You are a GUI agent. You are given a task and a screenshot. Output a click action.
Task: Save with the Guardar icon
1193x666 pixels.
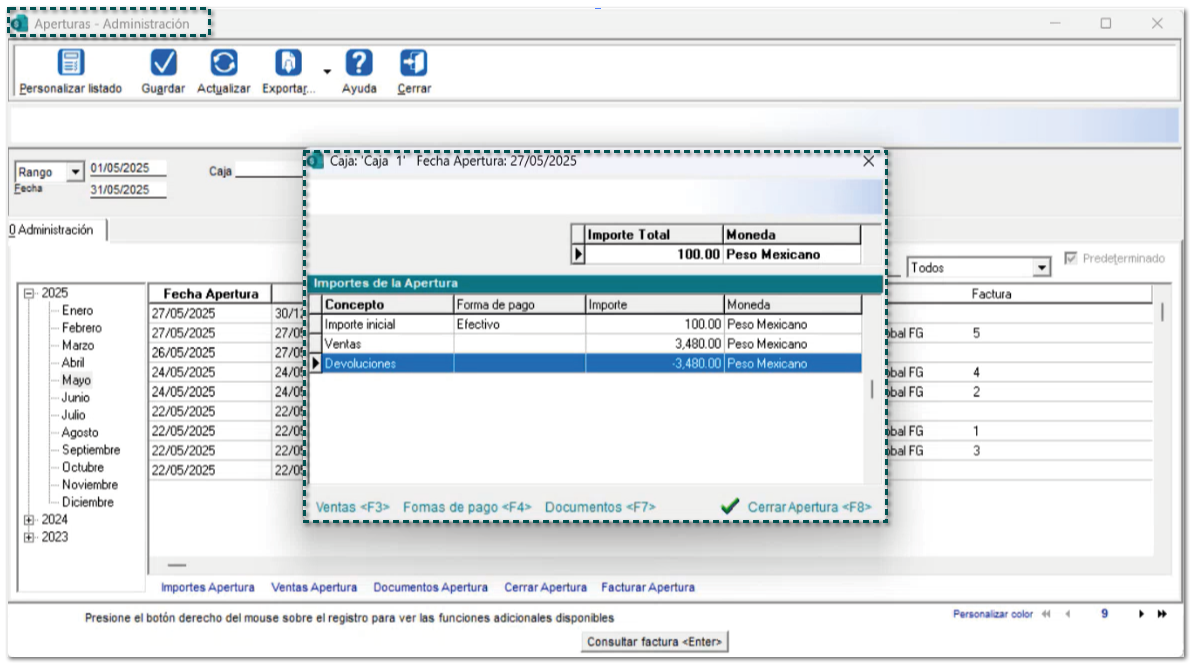coord(163,63)
